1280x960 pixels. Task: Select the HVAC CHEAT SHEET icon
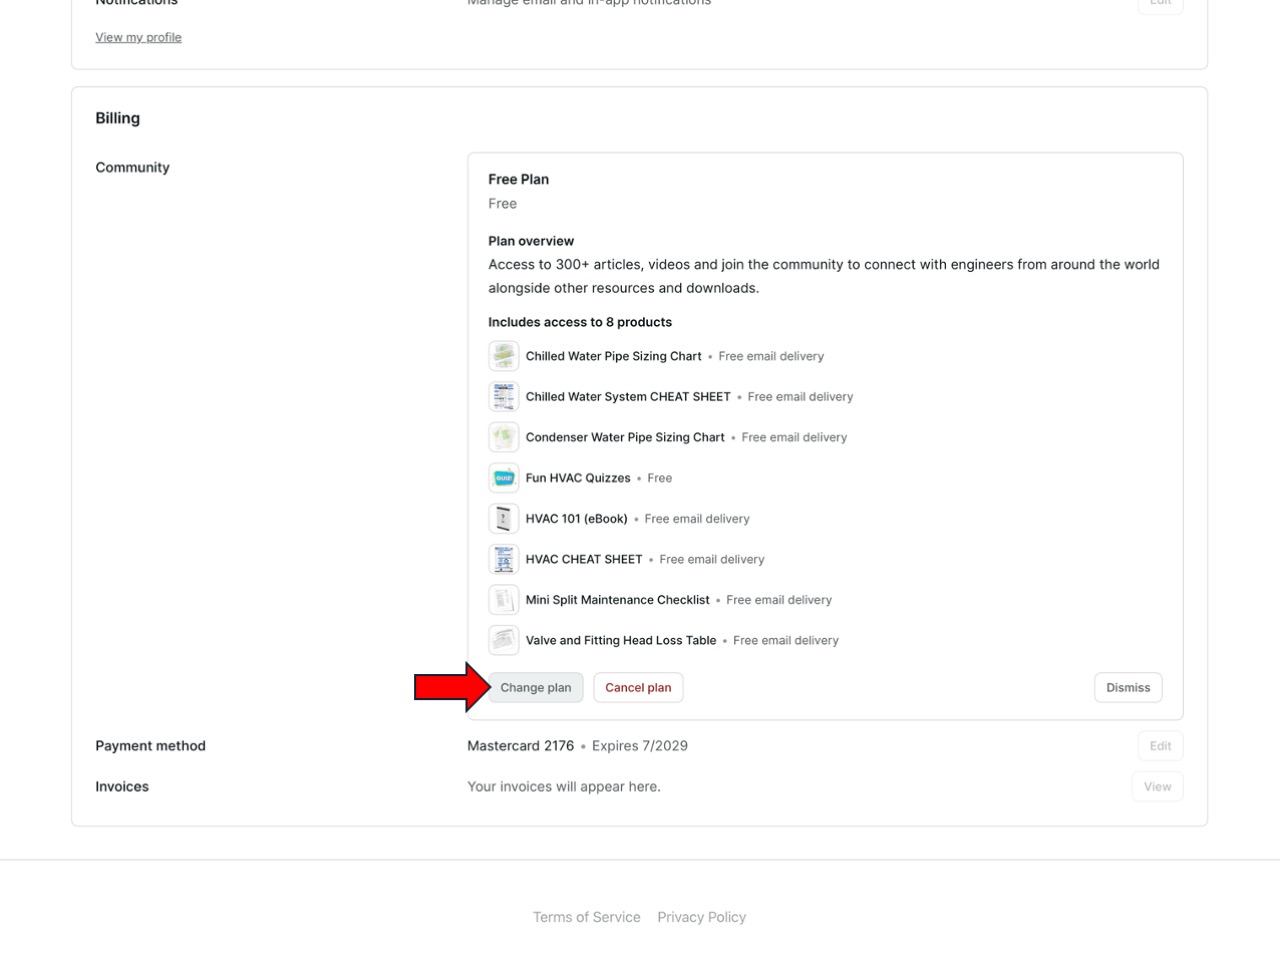click(x=503, y=559)
